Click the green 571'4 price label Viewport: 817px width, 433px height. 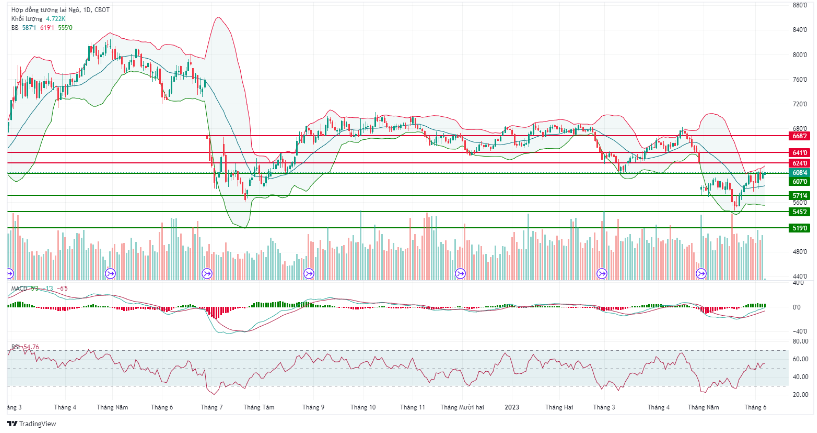tap(799, 196)
